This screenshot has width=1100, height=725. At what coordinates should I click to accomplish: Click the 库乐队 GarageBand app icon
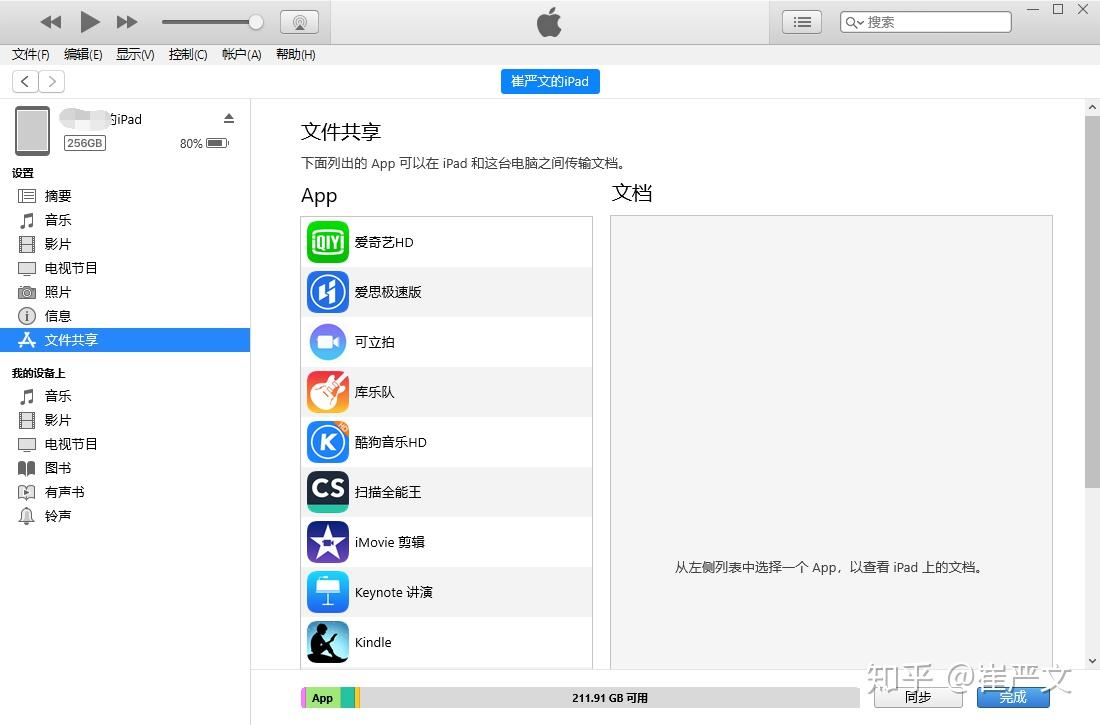(328, 392)
